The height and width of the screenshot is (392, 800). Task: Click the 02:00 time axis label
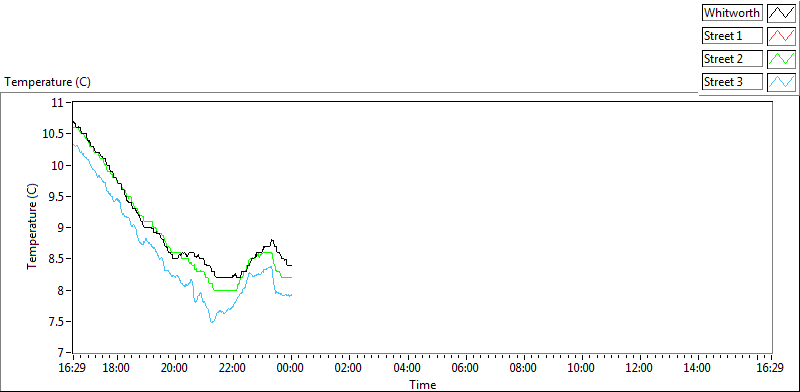tap(349, 368)
